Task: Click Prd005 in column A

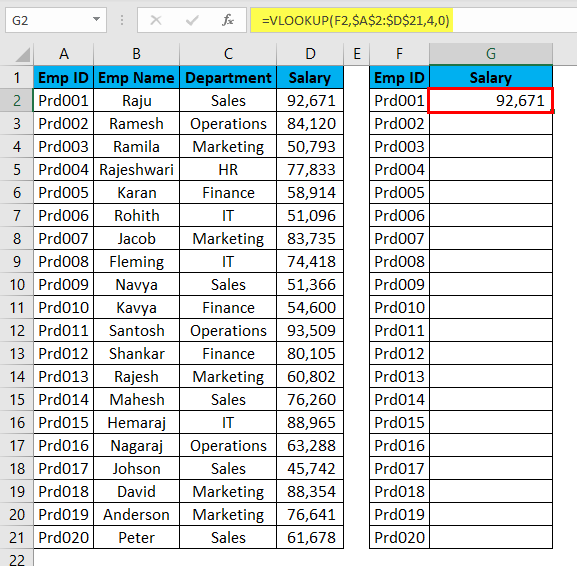Action: coord(64,192)
